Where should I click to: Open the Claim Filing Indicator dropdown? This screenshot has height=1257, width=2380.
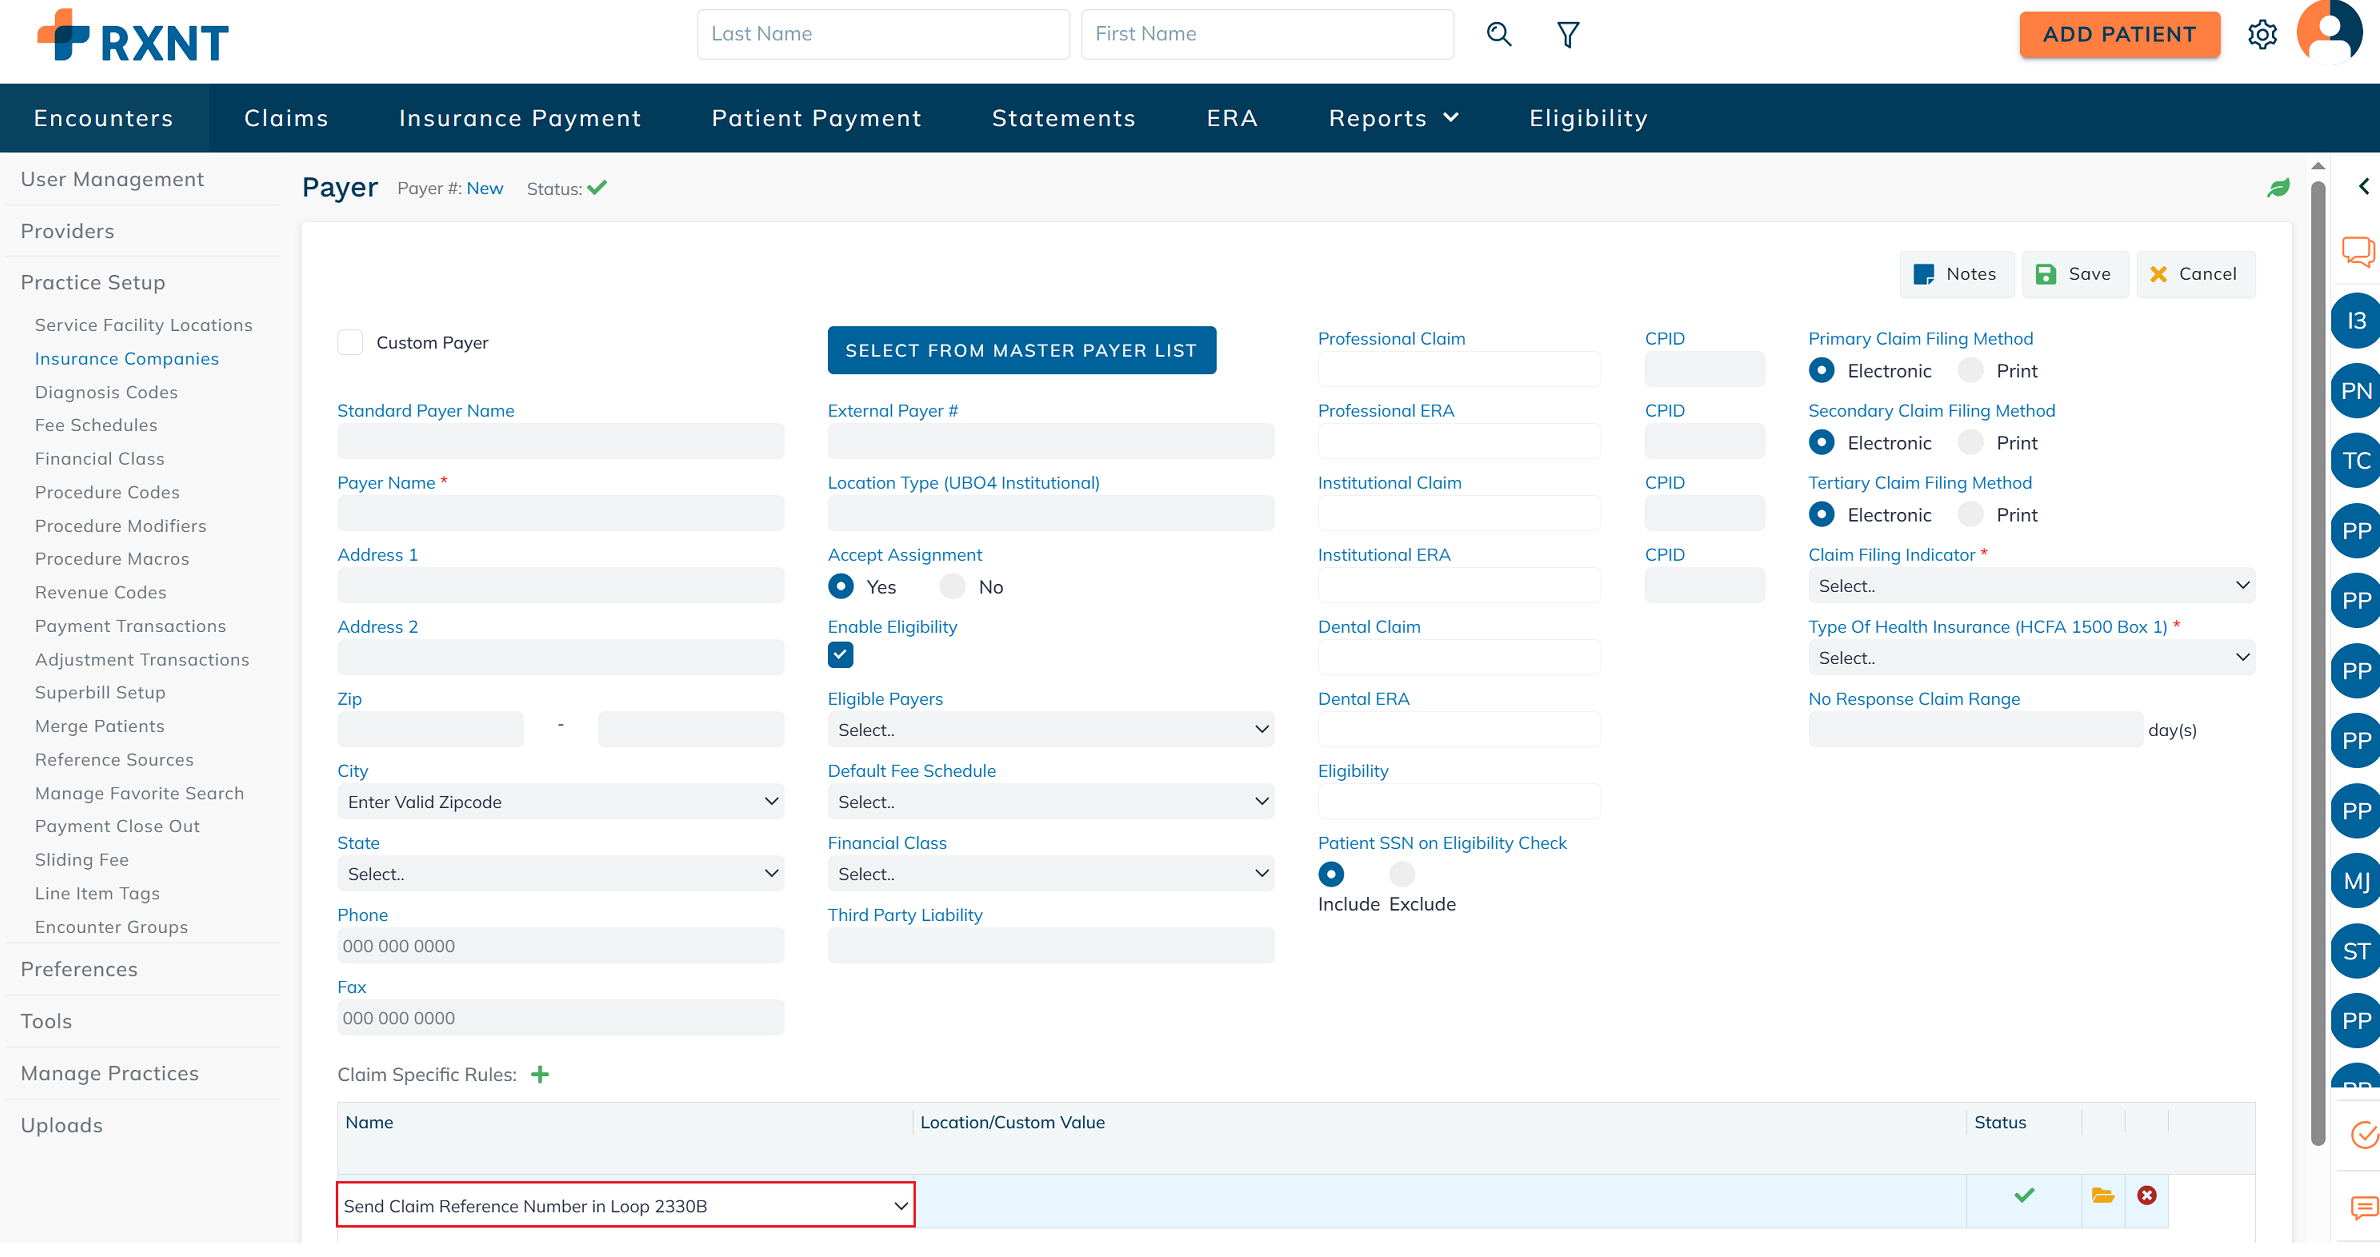(x=2031, y=586)
